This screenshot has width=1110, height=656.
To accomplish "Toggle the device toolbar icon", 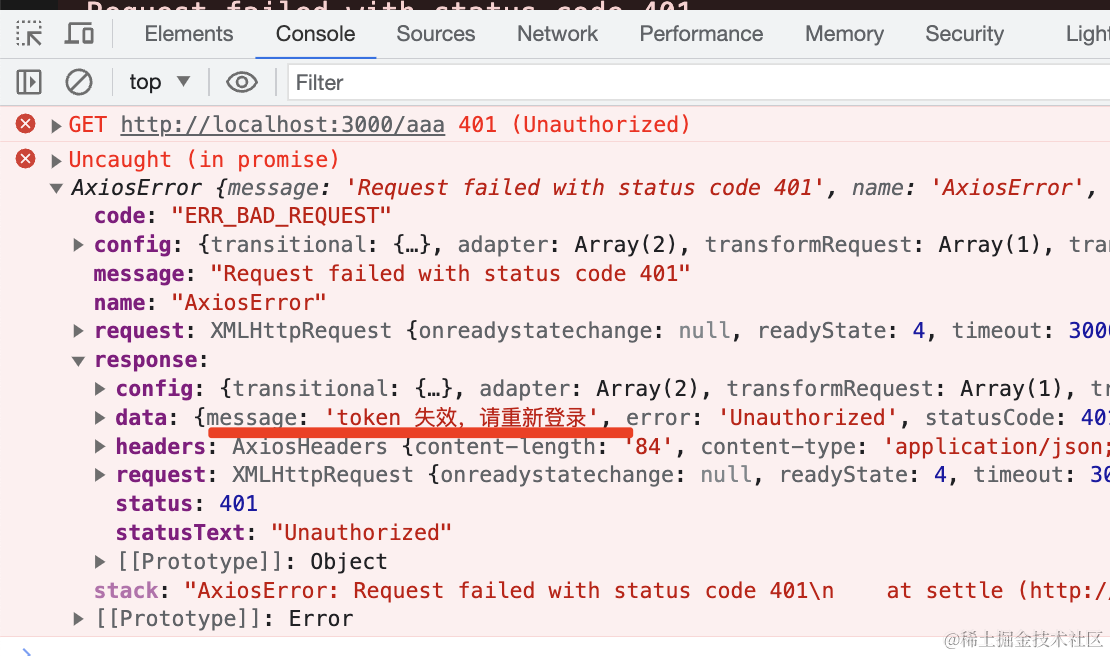I will pos(79,33).
